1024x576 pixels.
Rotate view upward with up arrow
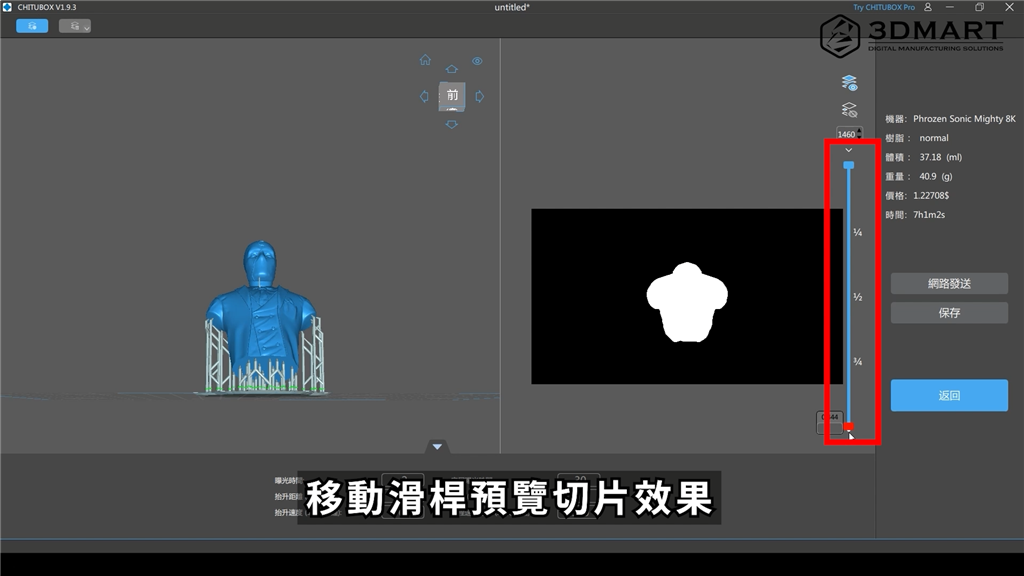click(452, 69)
